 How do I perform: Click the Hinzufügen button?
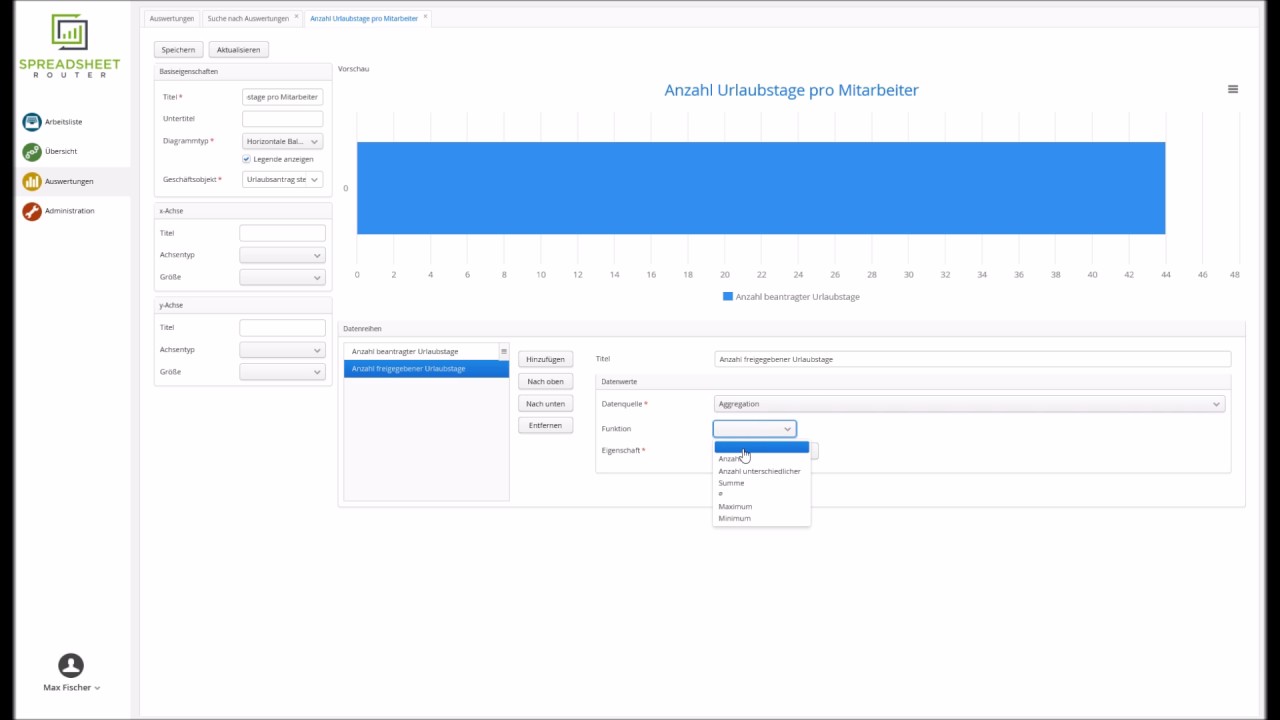545,359
